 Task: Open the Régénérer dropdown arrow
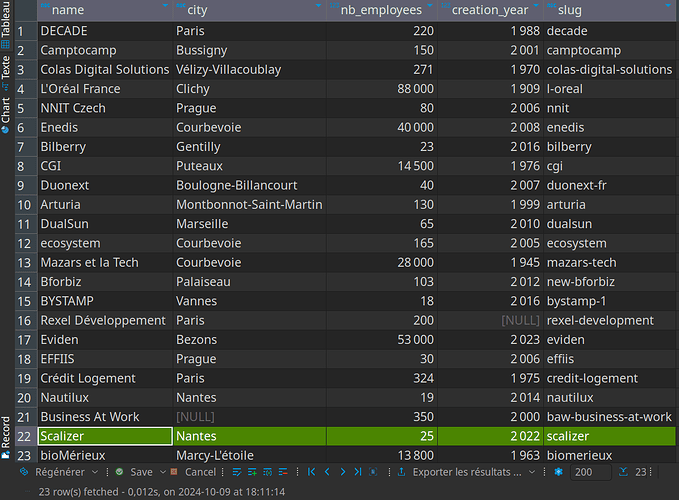tap(95, 472)
